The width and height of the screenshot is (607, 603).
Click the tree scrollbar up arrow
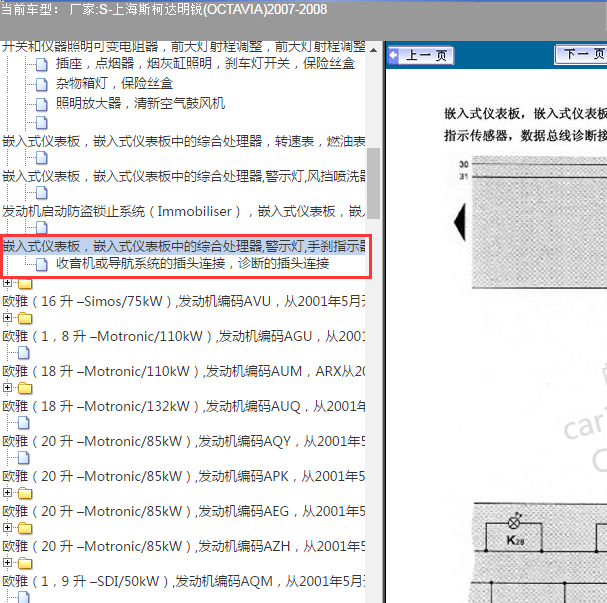373,50
